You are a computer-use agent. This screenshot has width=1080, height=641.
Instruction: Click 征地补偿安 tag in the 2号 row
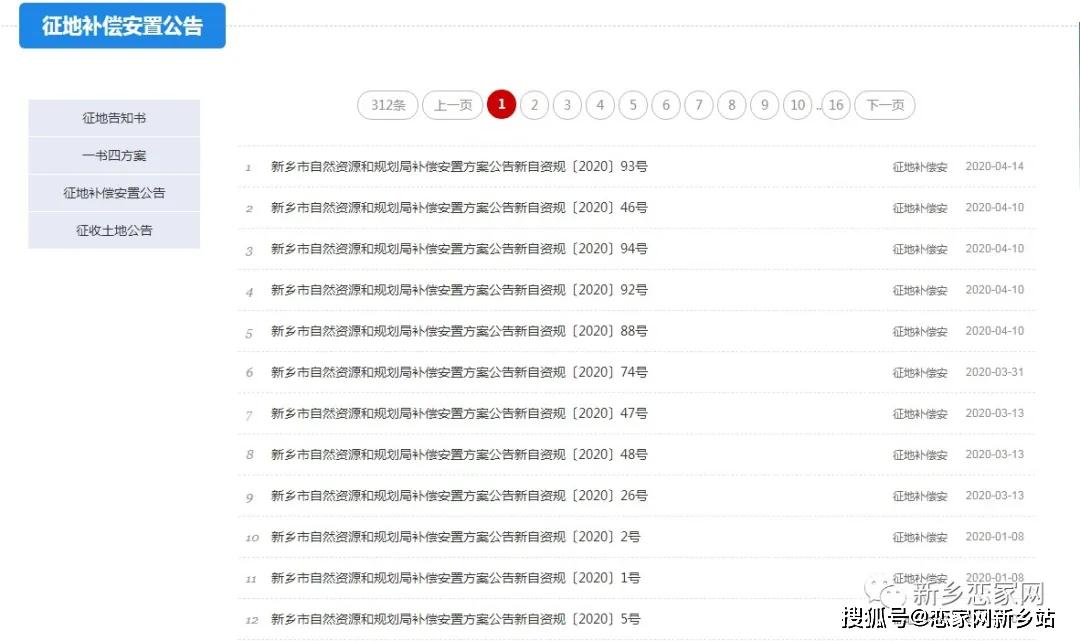(920, 537)
